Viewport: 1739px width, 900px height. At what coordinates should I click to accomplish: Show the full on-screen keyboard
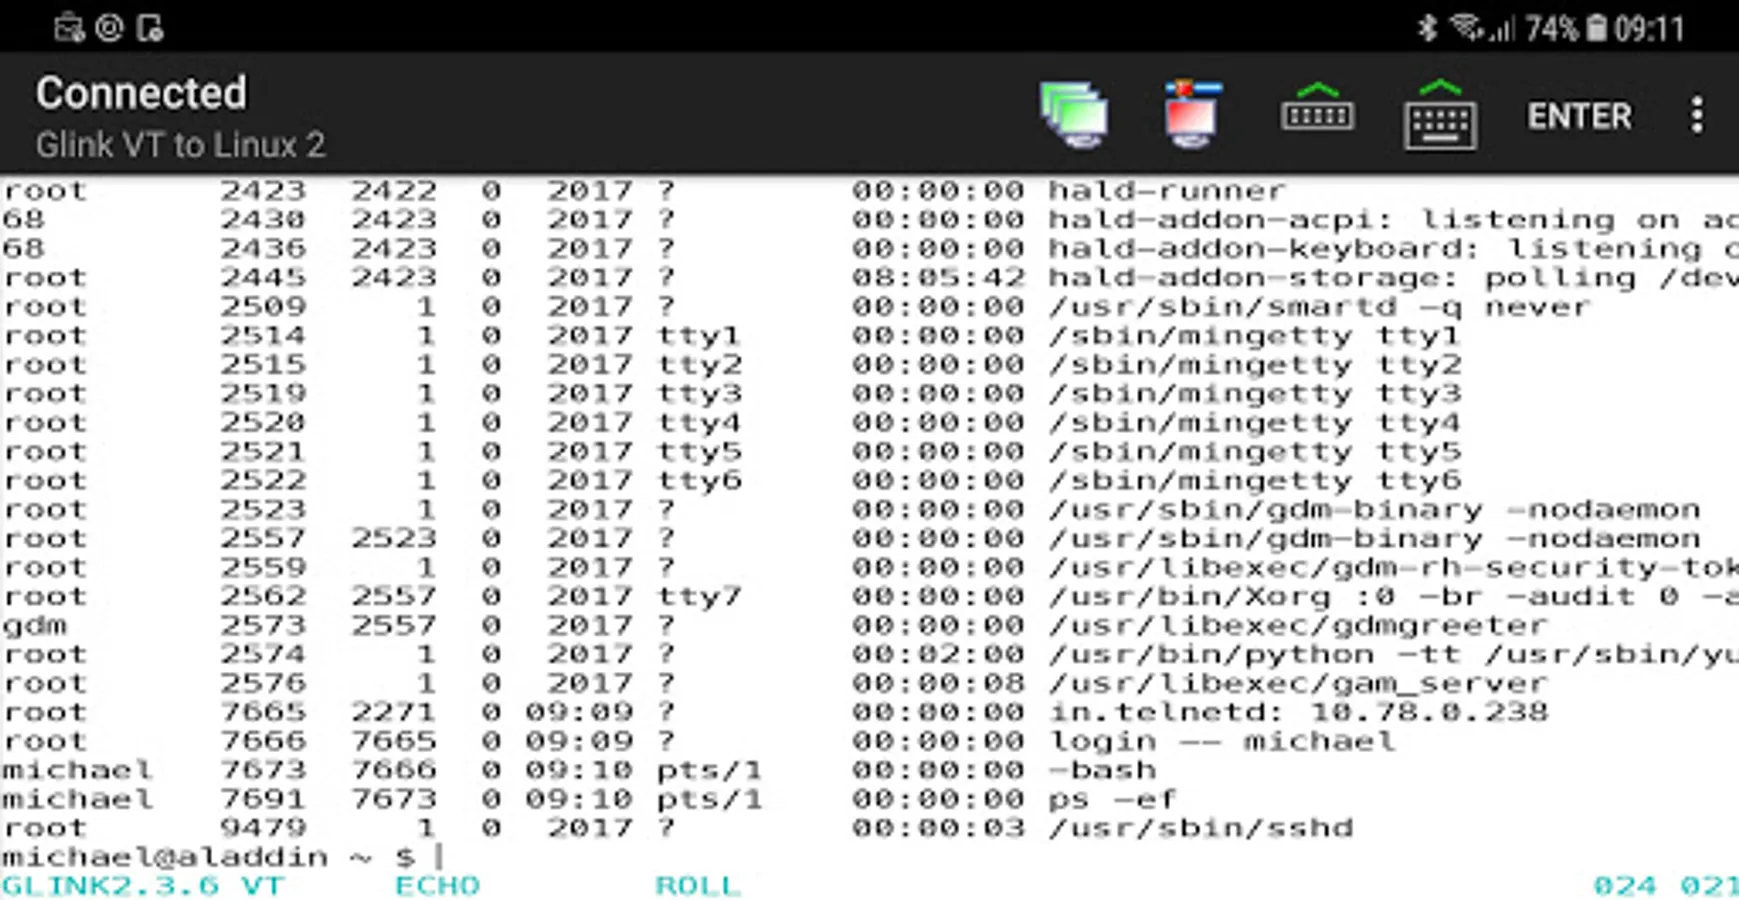1440,116
